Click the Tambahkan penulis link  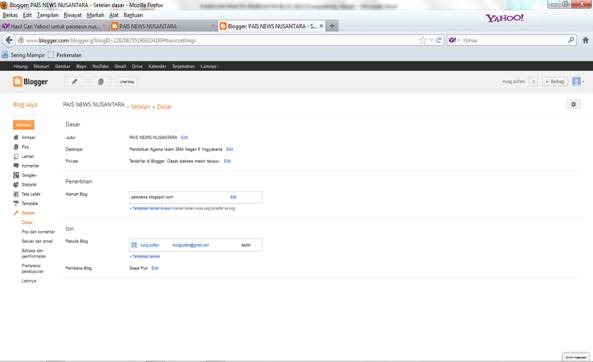point(145,256)
